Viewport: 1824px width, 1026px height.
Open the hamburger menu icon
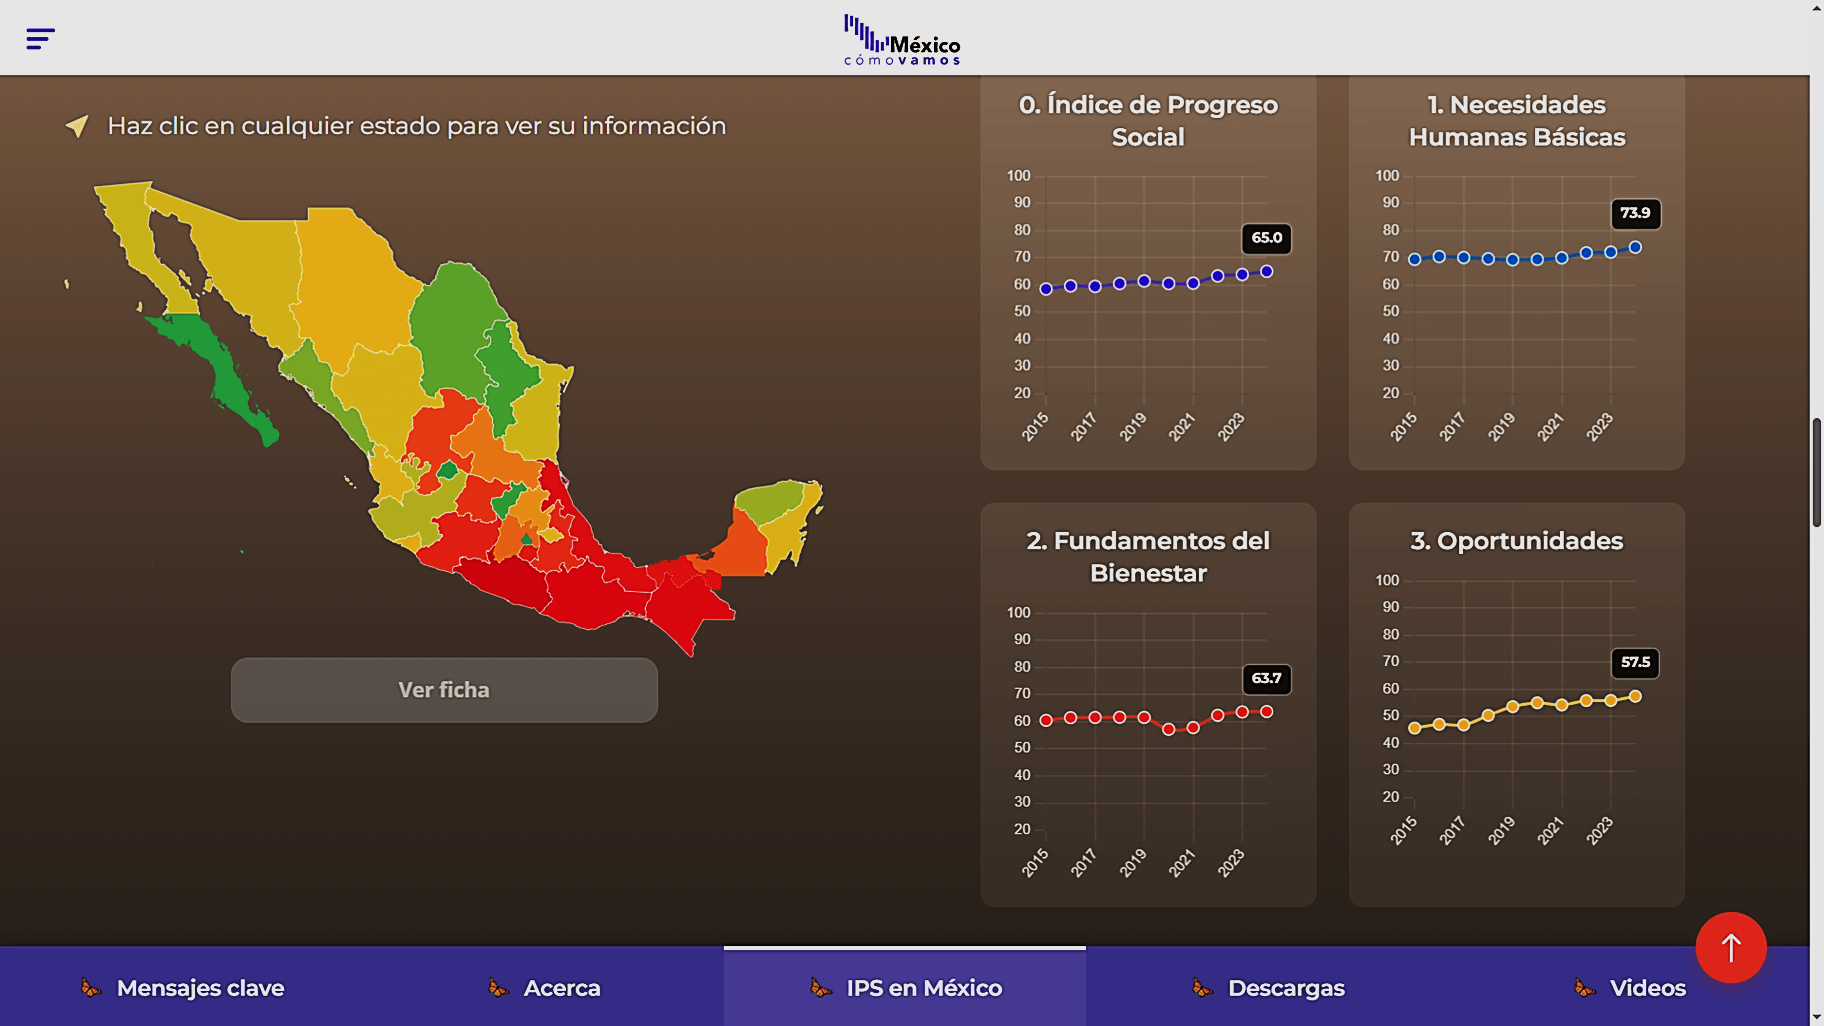point(40,39)
